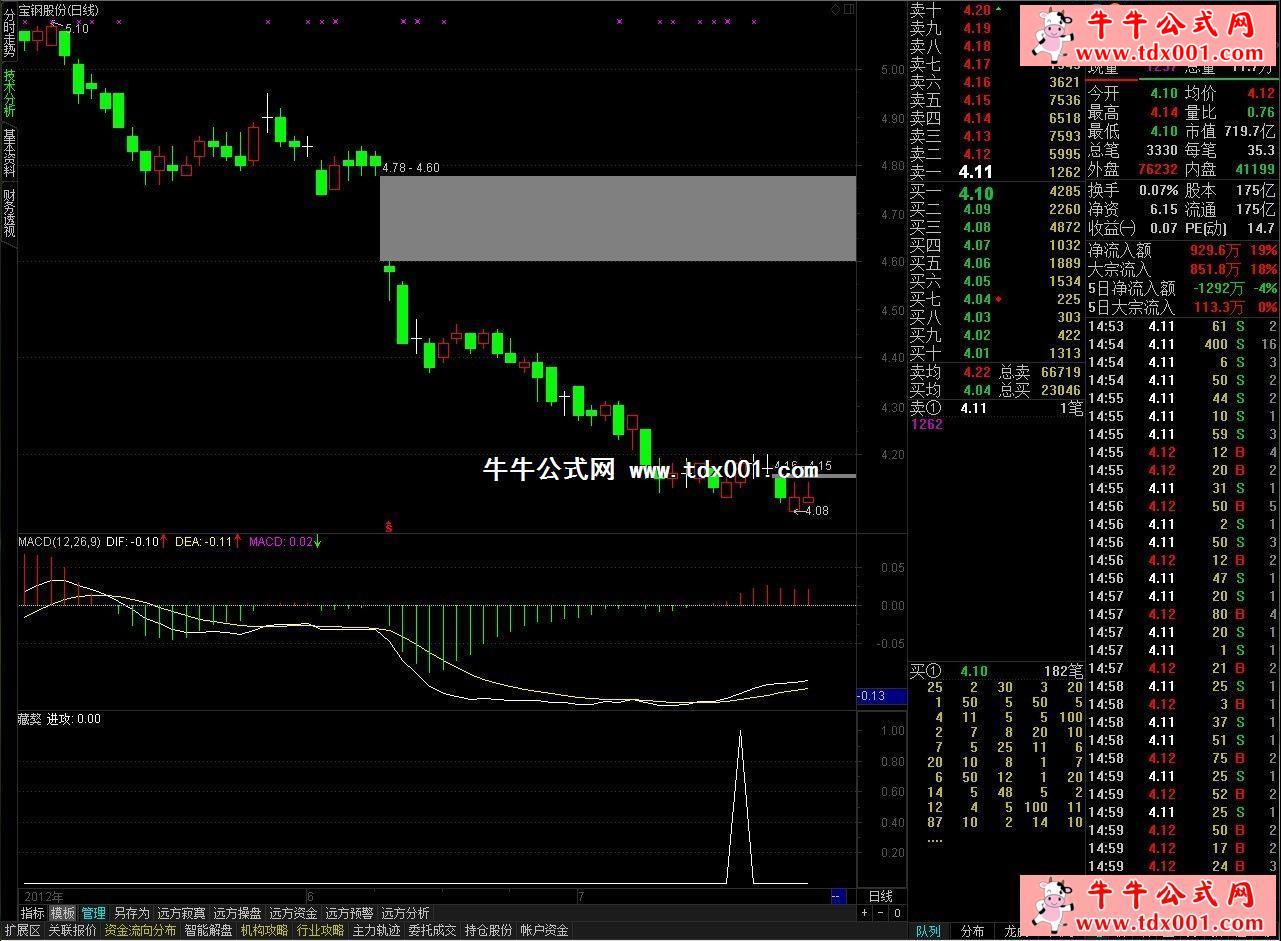
Task: Click the 管理 tab
Action: point(94,913)
